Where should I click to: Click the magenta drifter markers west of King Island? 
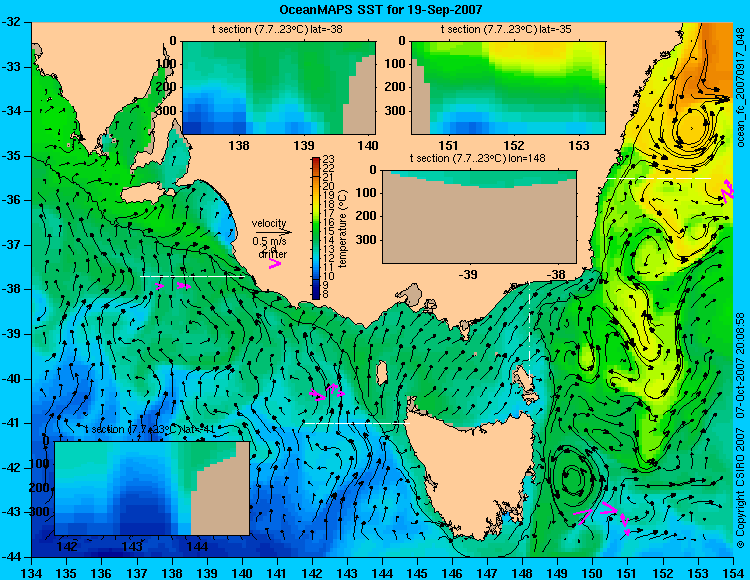tap(328, 391)
